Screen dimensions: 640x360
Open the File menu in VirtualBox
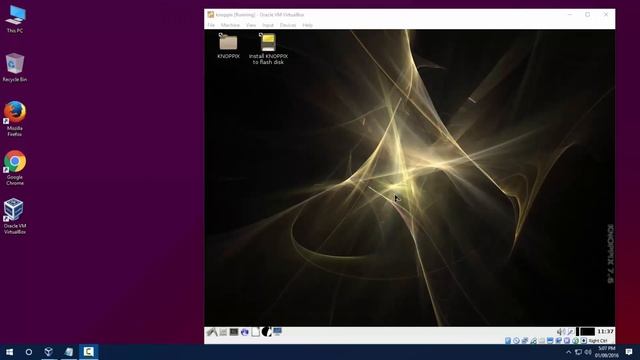pos(211,25)
